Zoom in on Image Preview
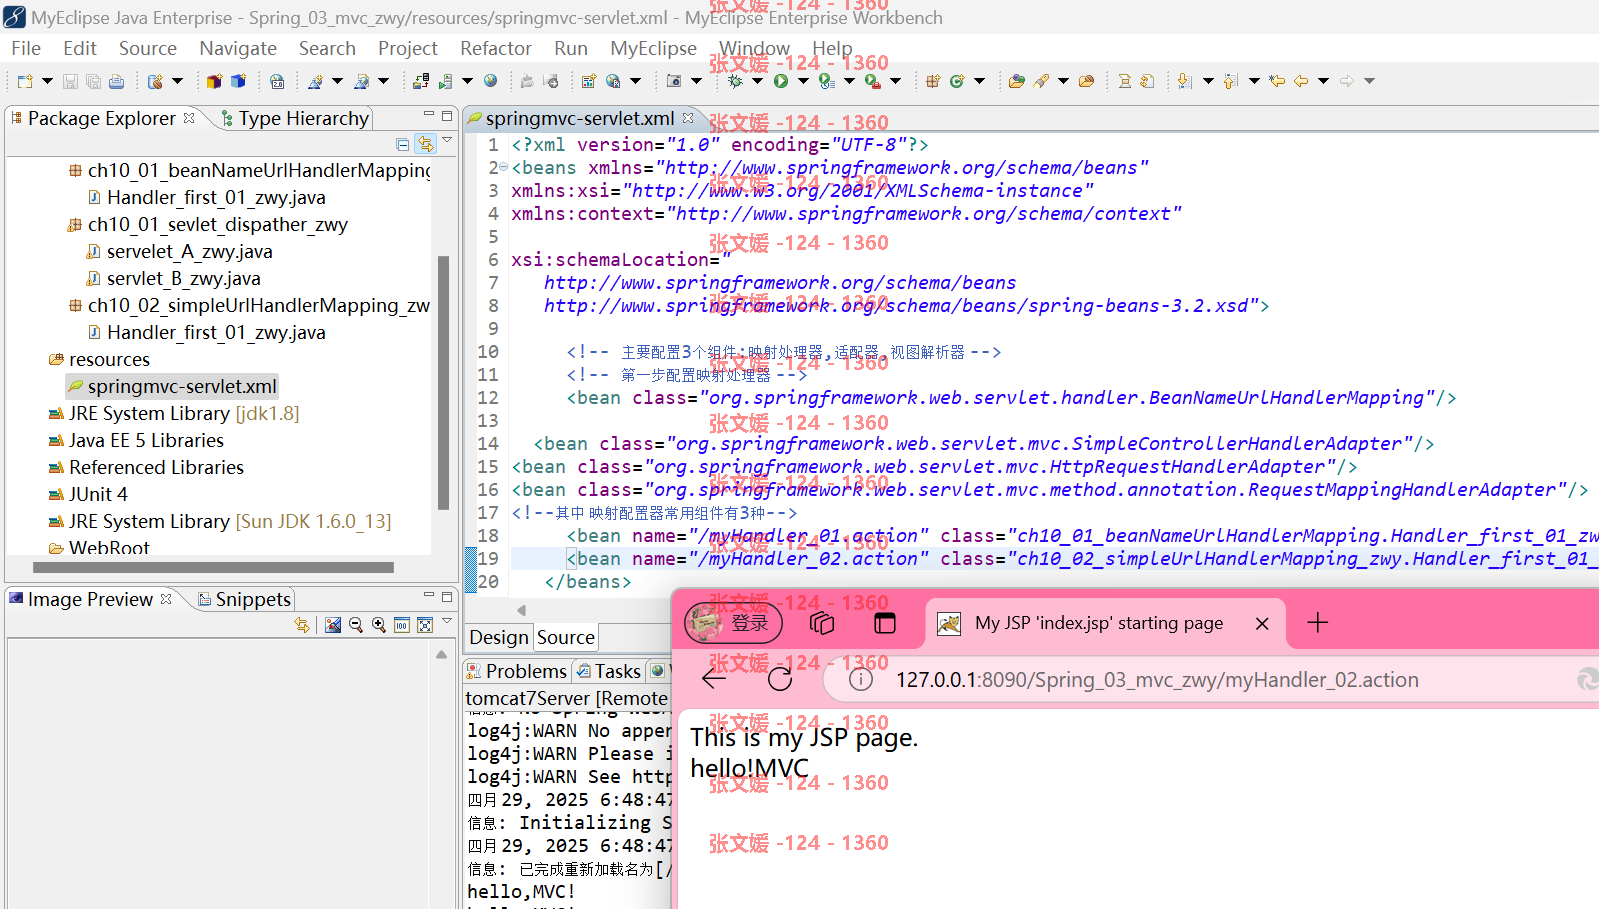 coord(379,625)
